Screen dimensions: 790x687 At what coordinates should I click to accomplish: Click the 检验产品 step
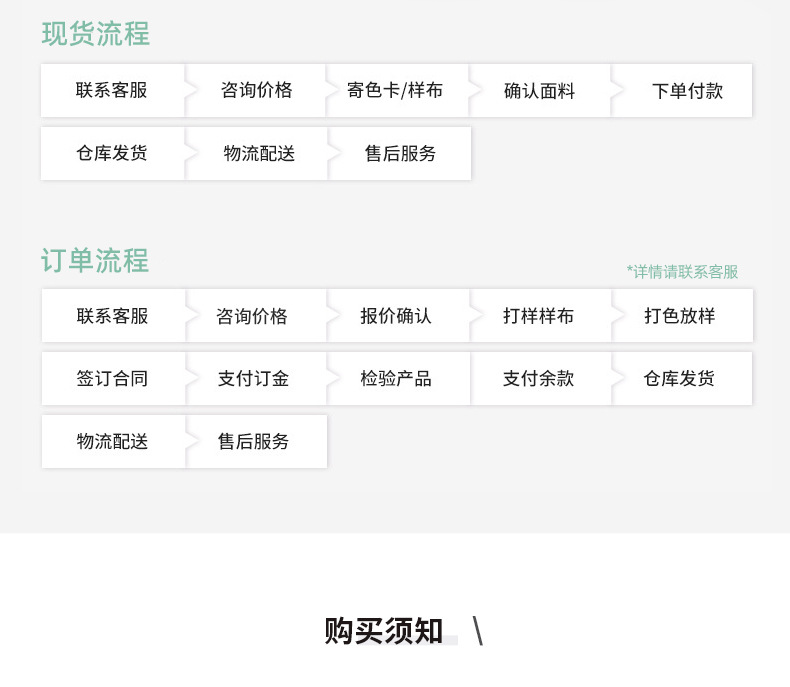tap(399, 379)
